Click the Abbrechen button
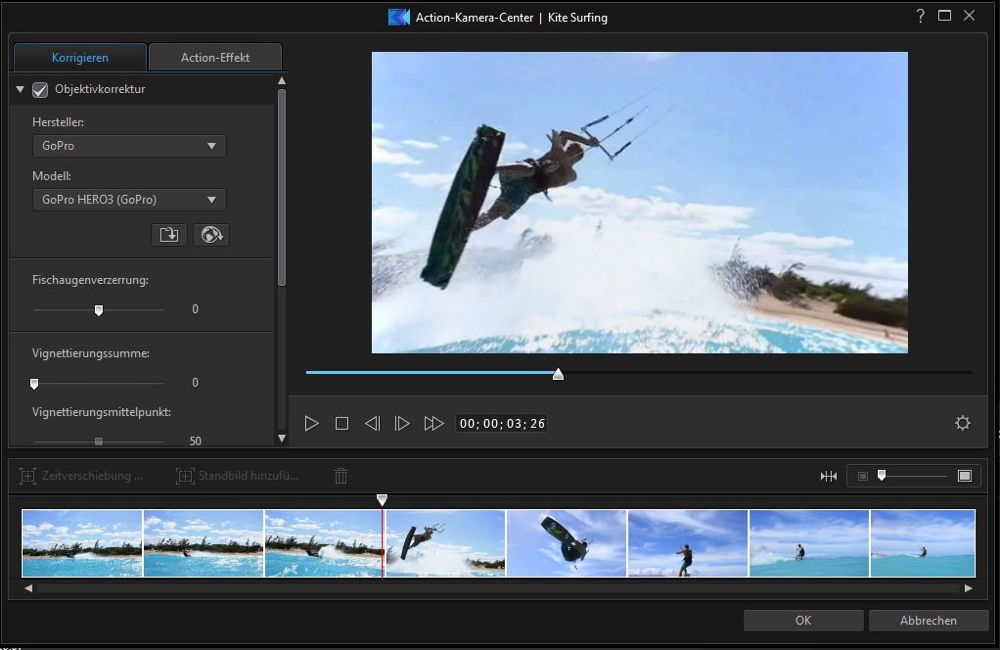The image size is (1000, 650). point(928,621)
